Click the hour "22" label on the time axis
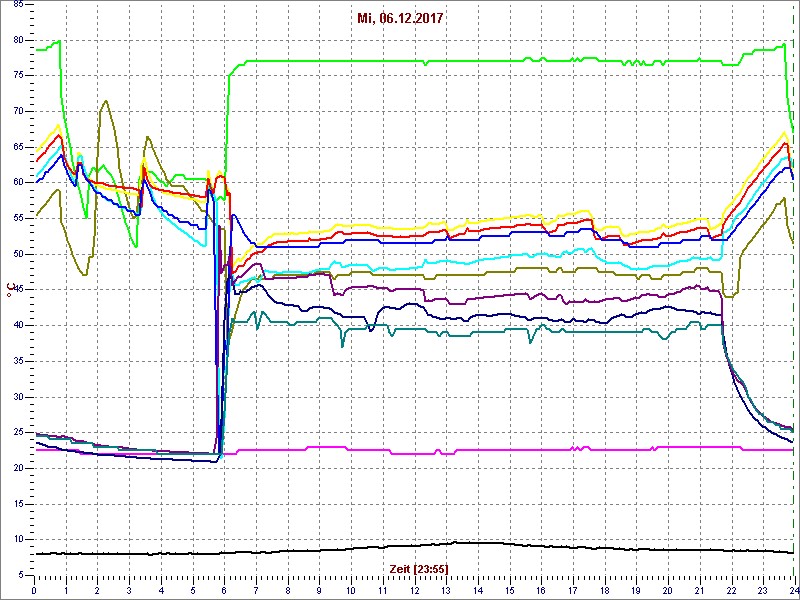This screenshot has height=600, width=800. click(x=731, y=589)
